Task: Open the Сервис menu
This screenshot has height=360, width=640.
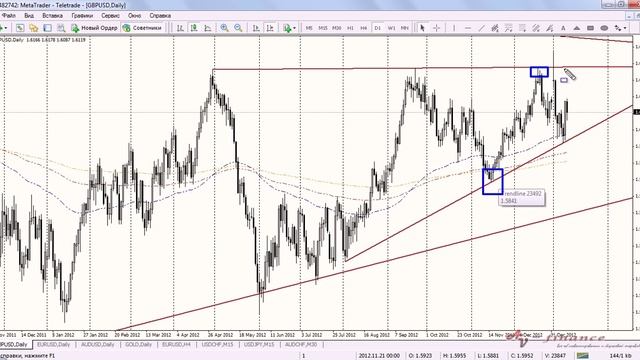Action: click(x=110, y=16)
